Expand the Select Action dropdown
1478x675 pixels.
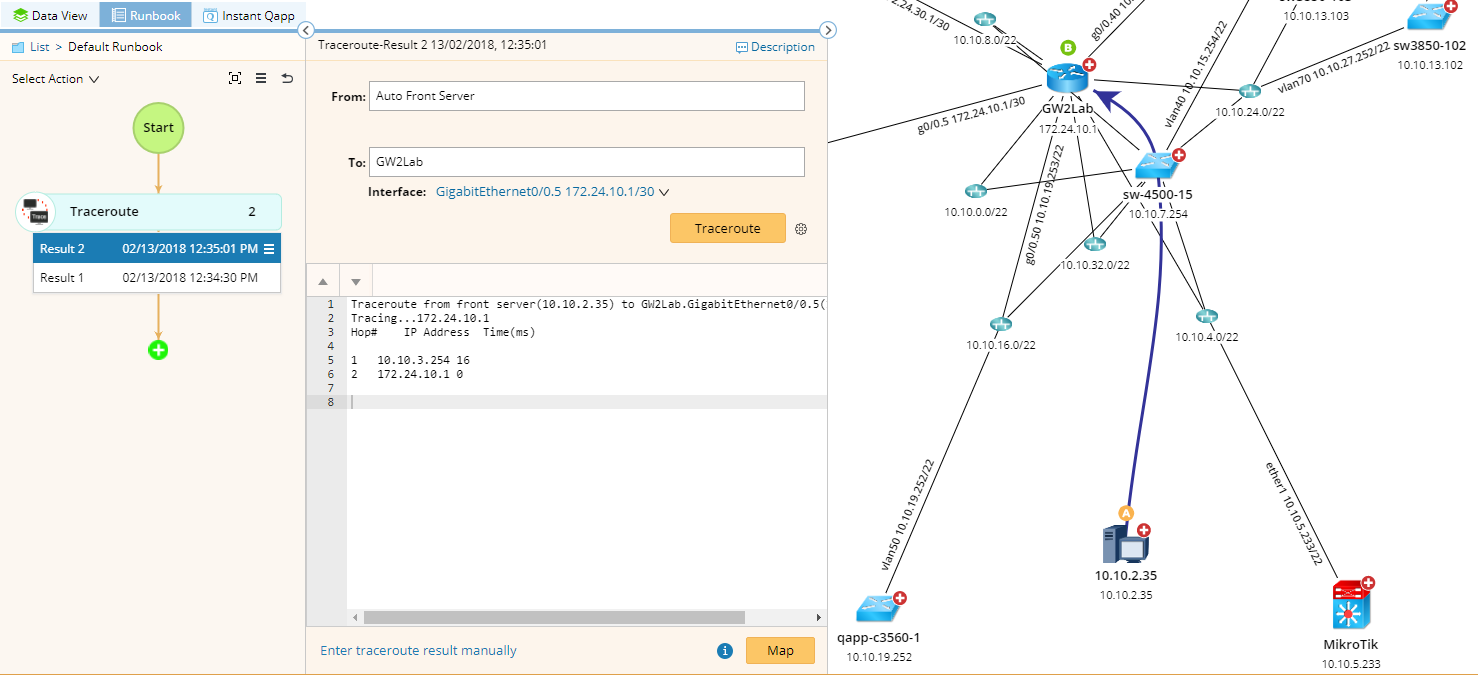[56, 79]
